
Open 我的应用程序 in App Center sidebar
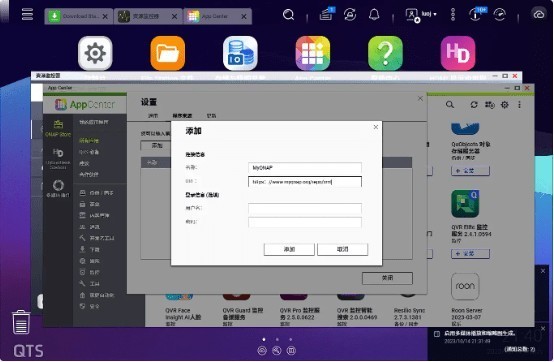pos(94,122)
